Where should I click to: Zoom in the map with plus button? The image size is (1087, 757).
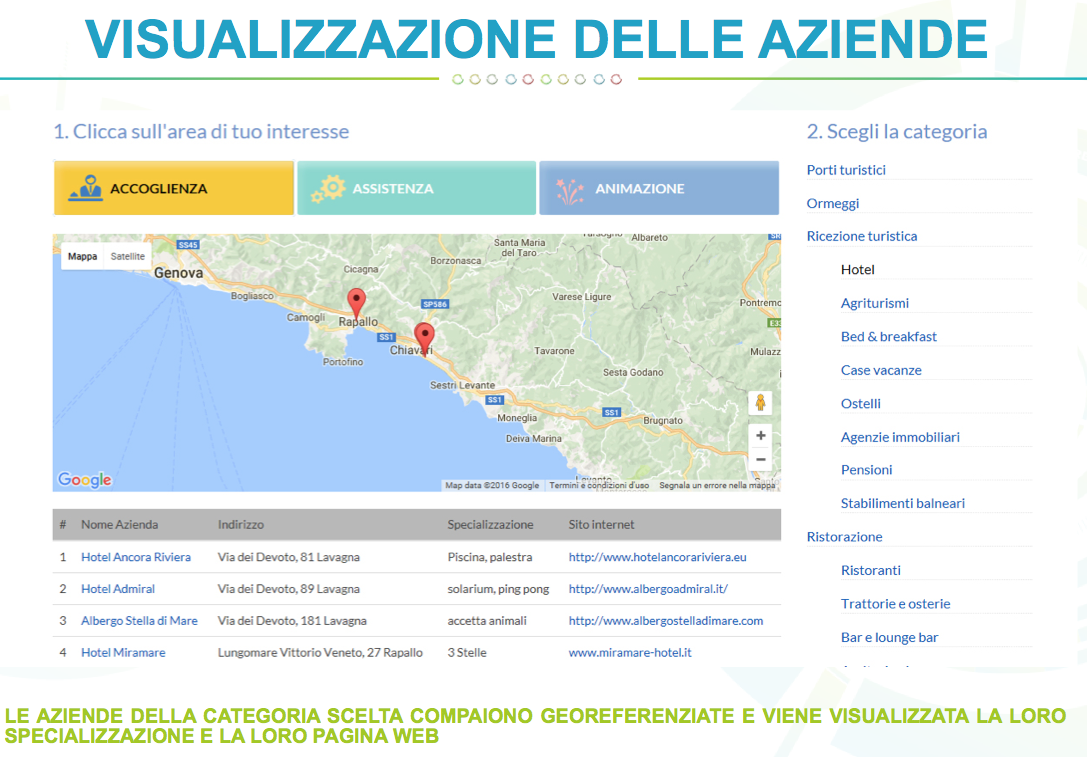(760, 435)
